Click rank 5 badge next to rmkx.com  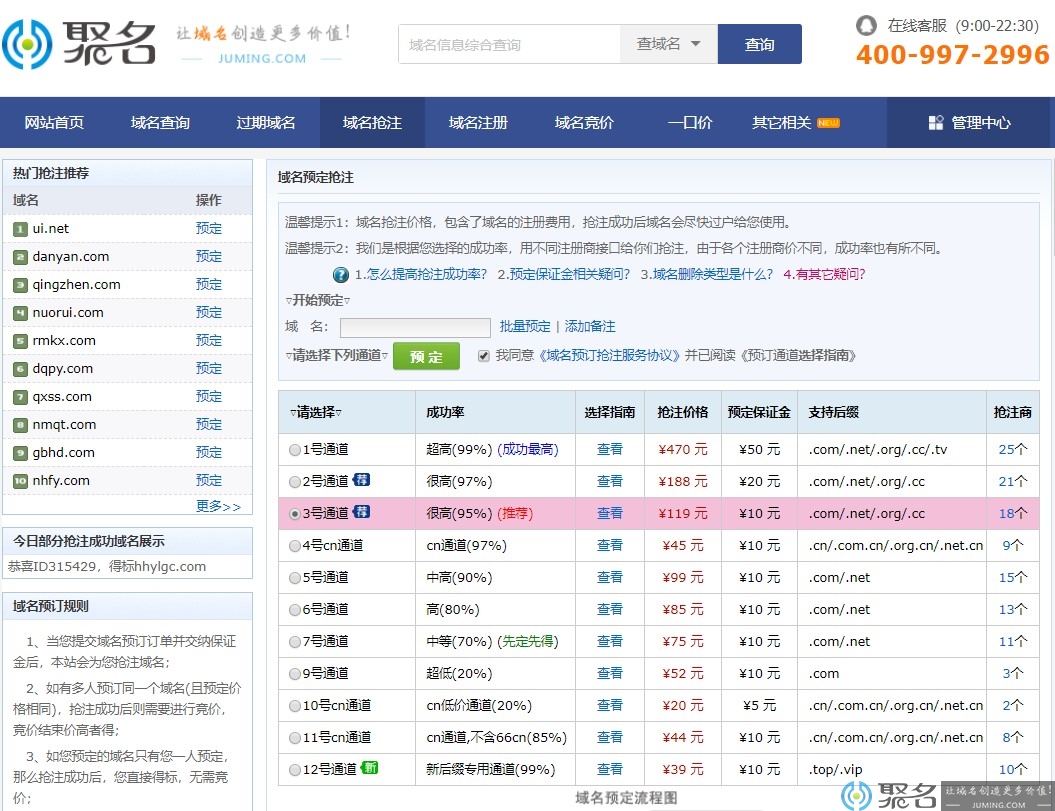(20, 341)
